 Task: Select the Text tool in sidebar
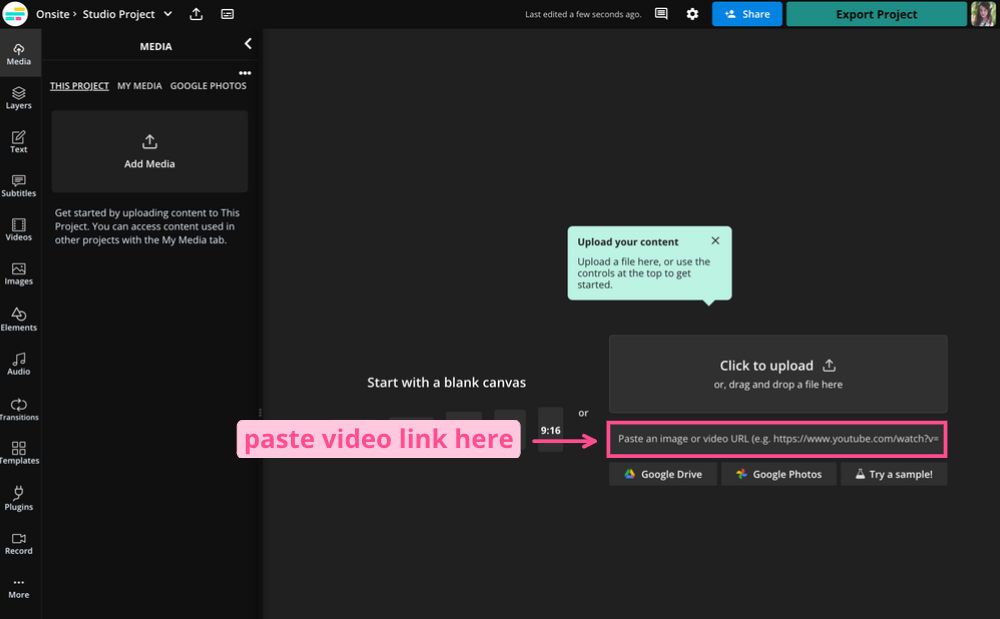coord(19,142)
